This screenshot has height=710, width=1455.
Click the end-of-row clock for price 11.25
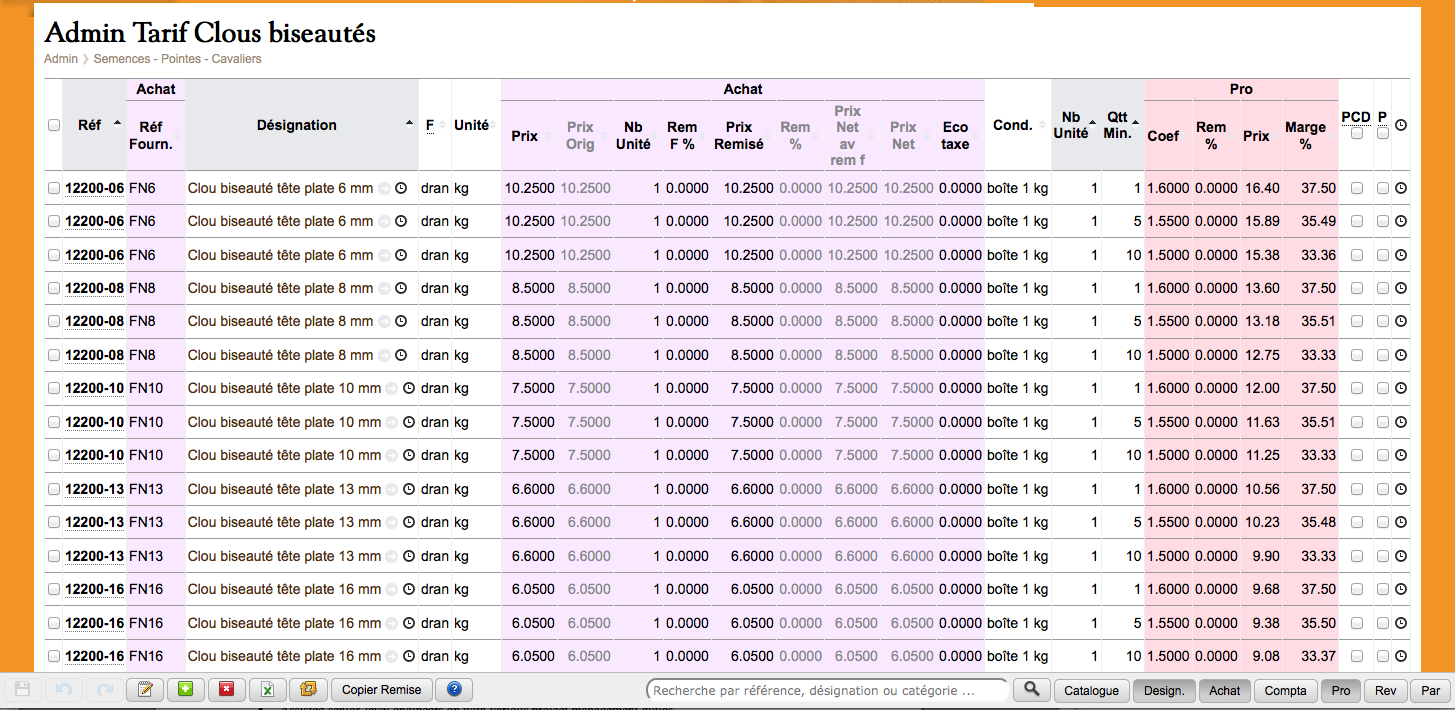1401,455
